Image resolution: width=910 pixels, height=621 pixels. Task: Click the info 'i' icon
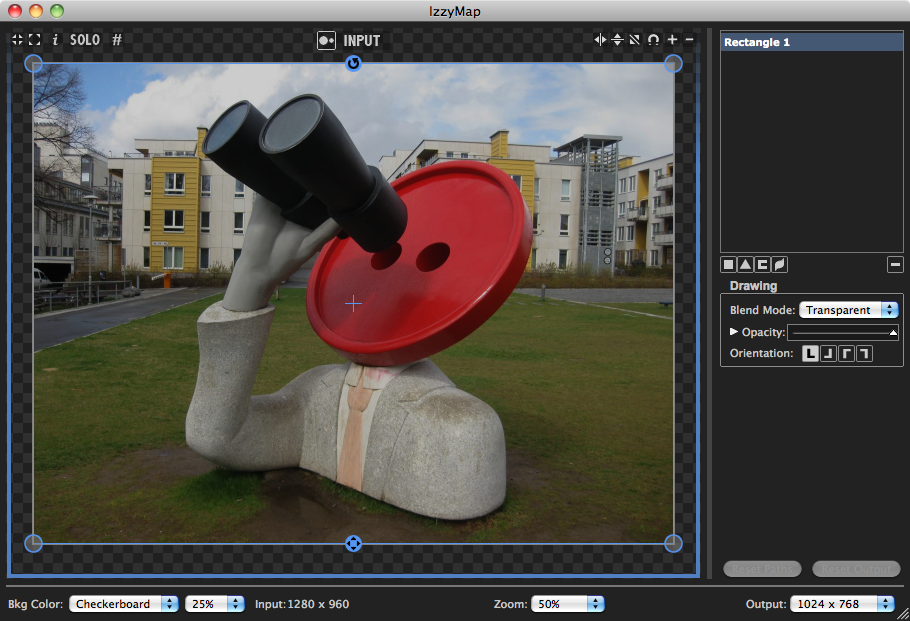tap(55, 40)
